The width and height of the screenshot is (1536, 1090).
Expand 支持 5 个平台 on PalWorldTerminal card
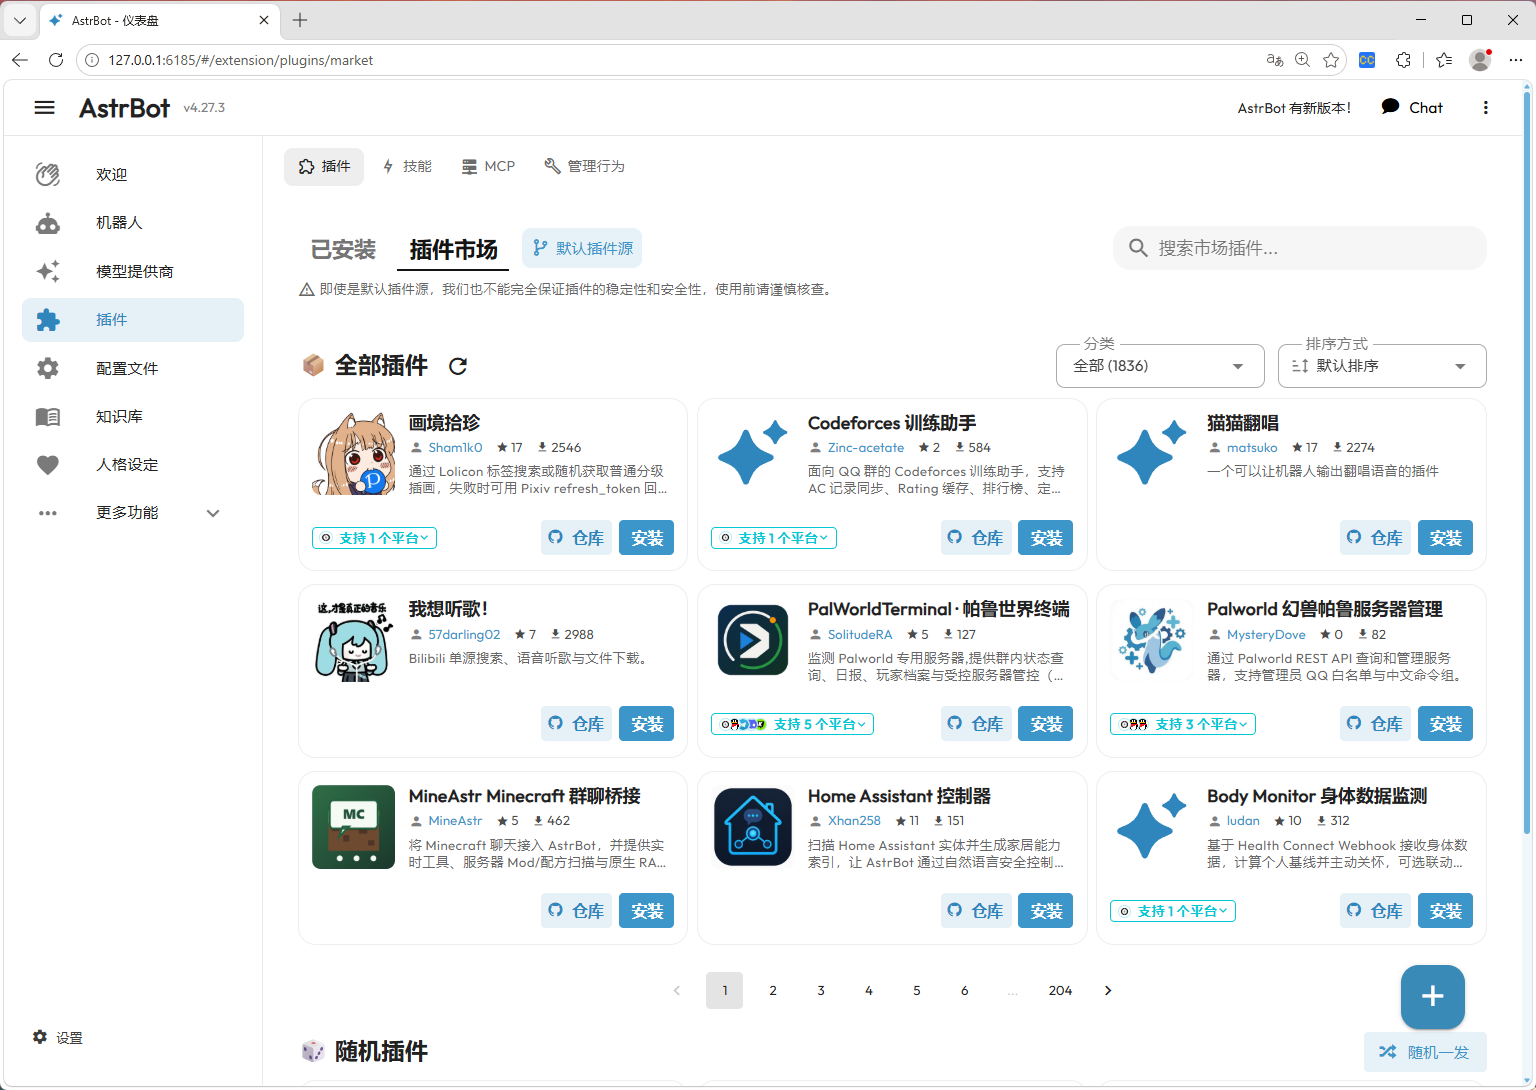792,724
